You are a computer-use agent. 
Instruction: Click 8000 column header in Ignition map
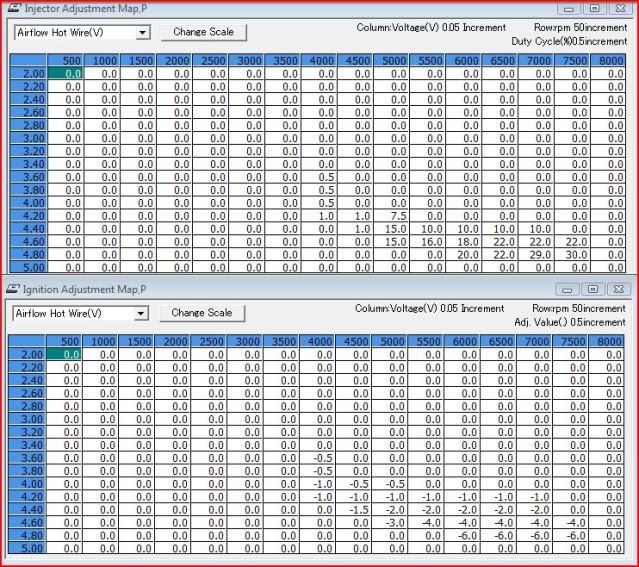coord(606,341)
